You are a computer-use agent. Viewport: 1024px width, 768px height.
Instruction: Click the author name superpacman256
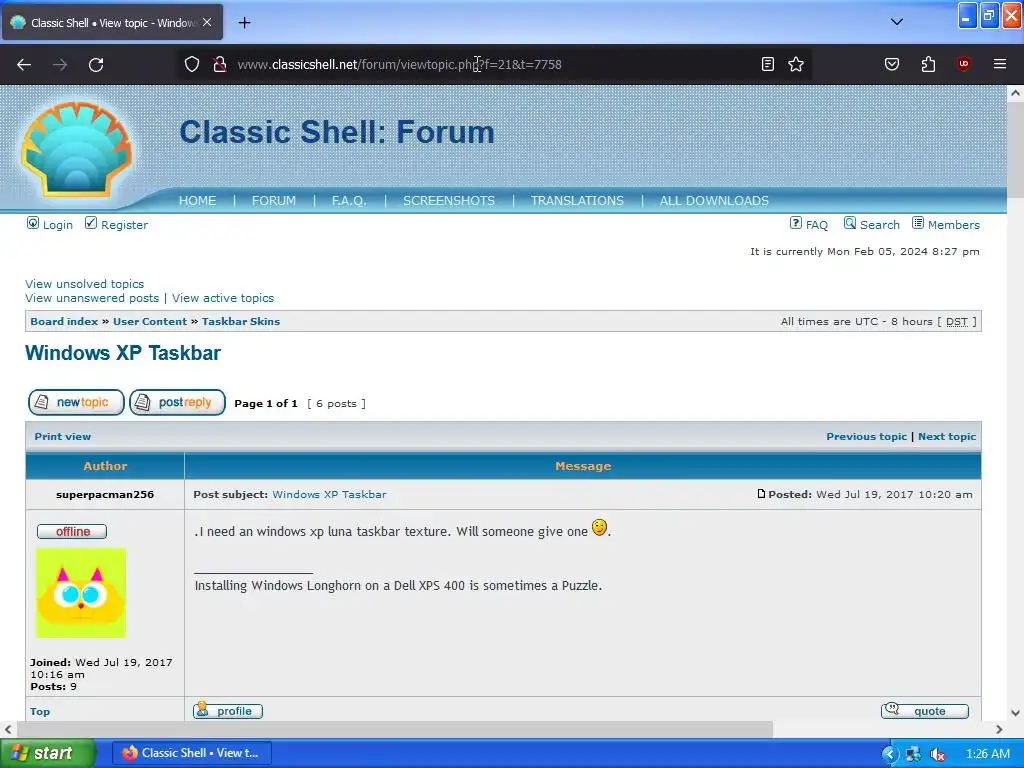pyautogui.click(x=105, y=494)
